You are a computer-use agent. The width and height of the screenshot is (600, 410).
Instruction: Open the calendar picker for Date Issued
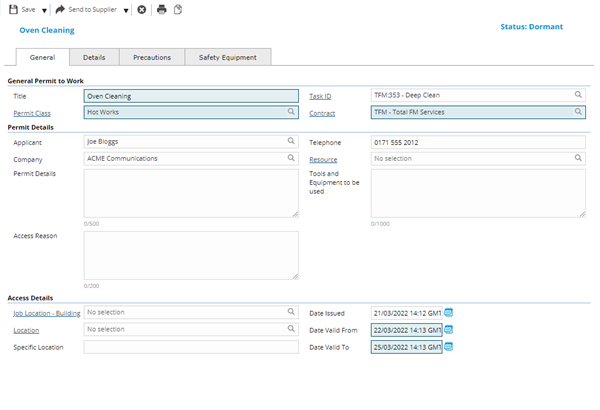pos(449,312)
